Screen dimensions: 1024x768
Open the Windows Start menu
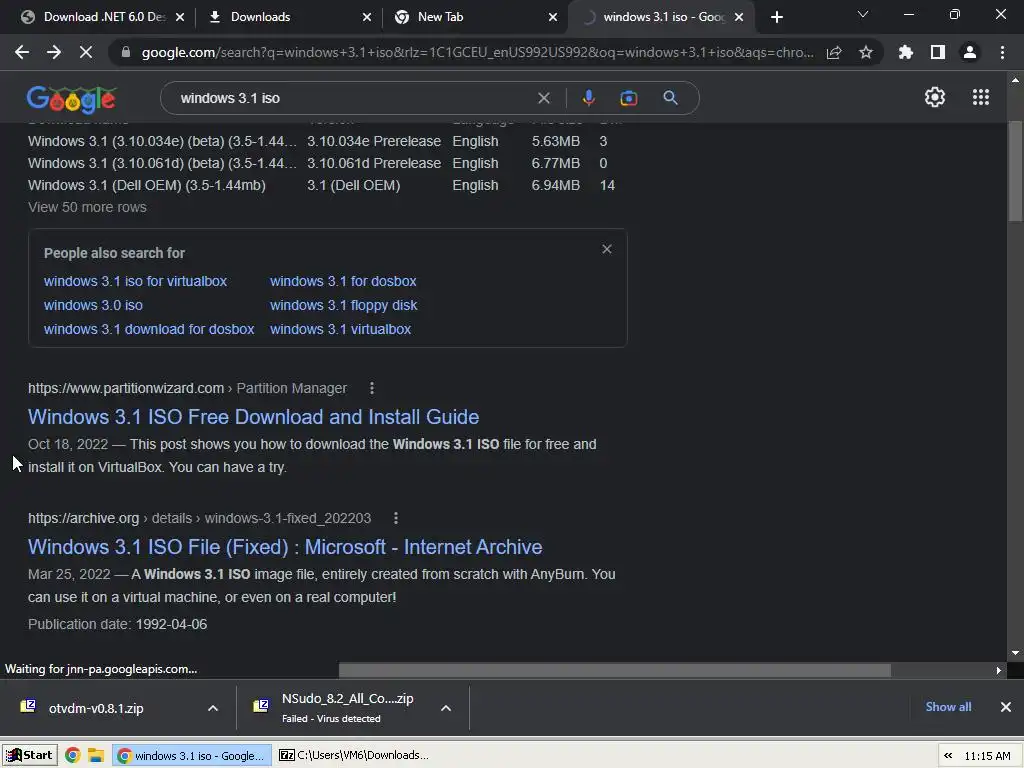(x=29, y=755)
